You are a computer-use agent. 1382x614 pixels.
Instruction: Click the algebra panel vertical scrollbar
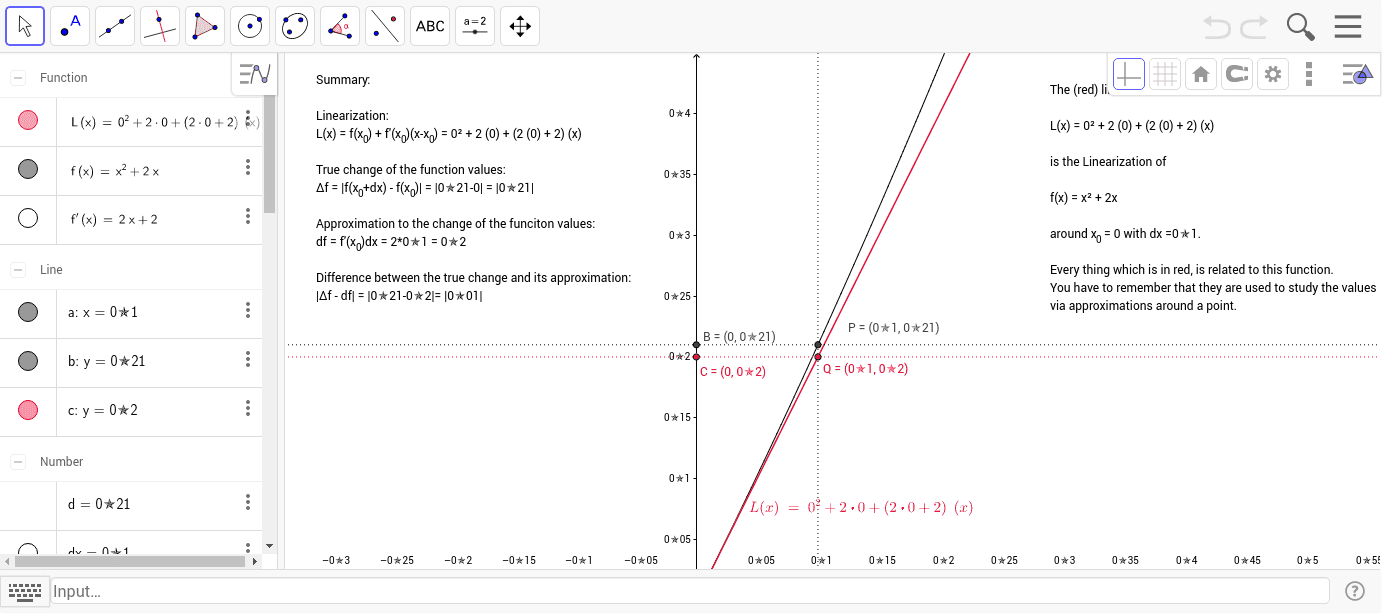pyautogui.click(x=269, y=155)
